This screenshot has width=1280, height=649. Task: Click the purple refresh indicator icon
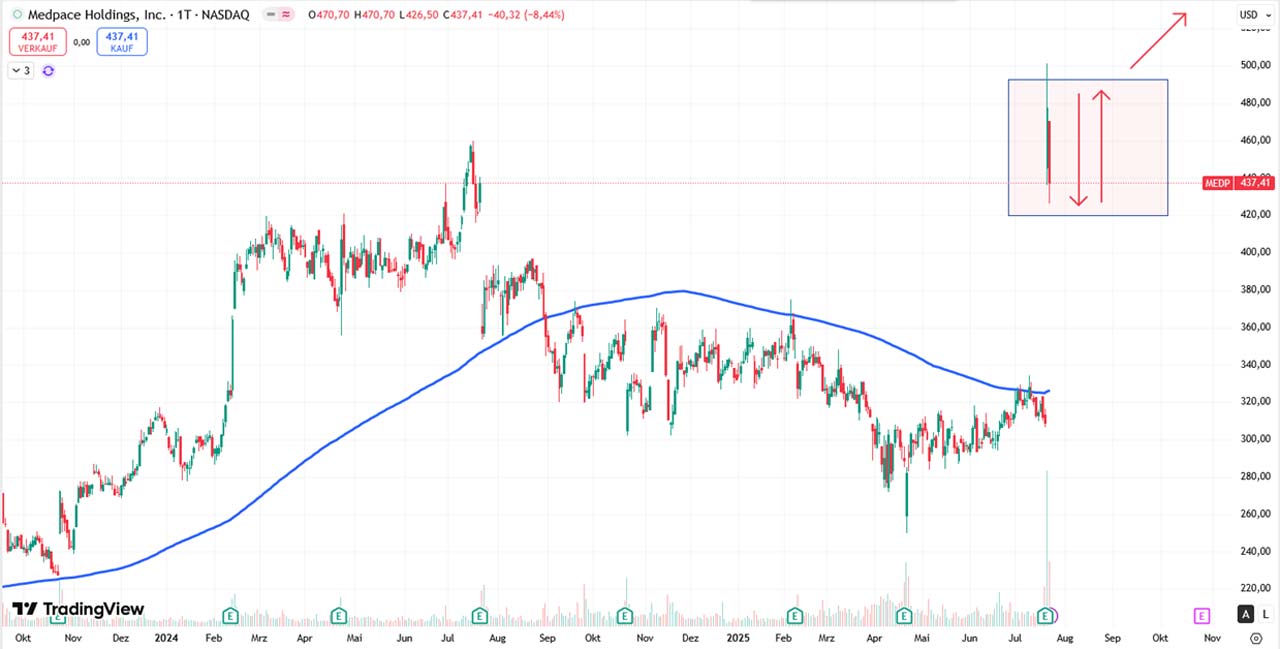48,71
